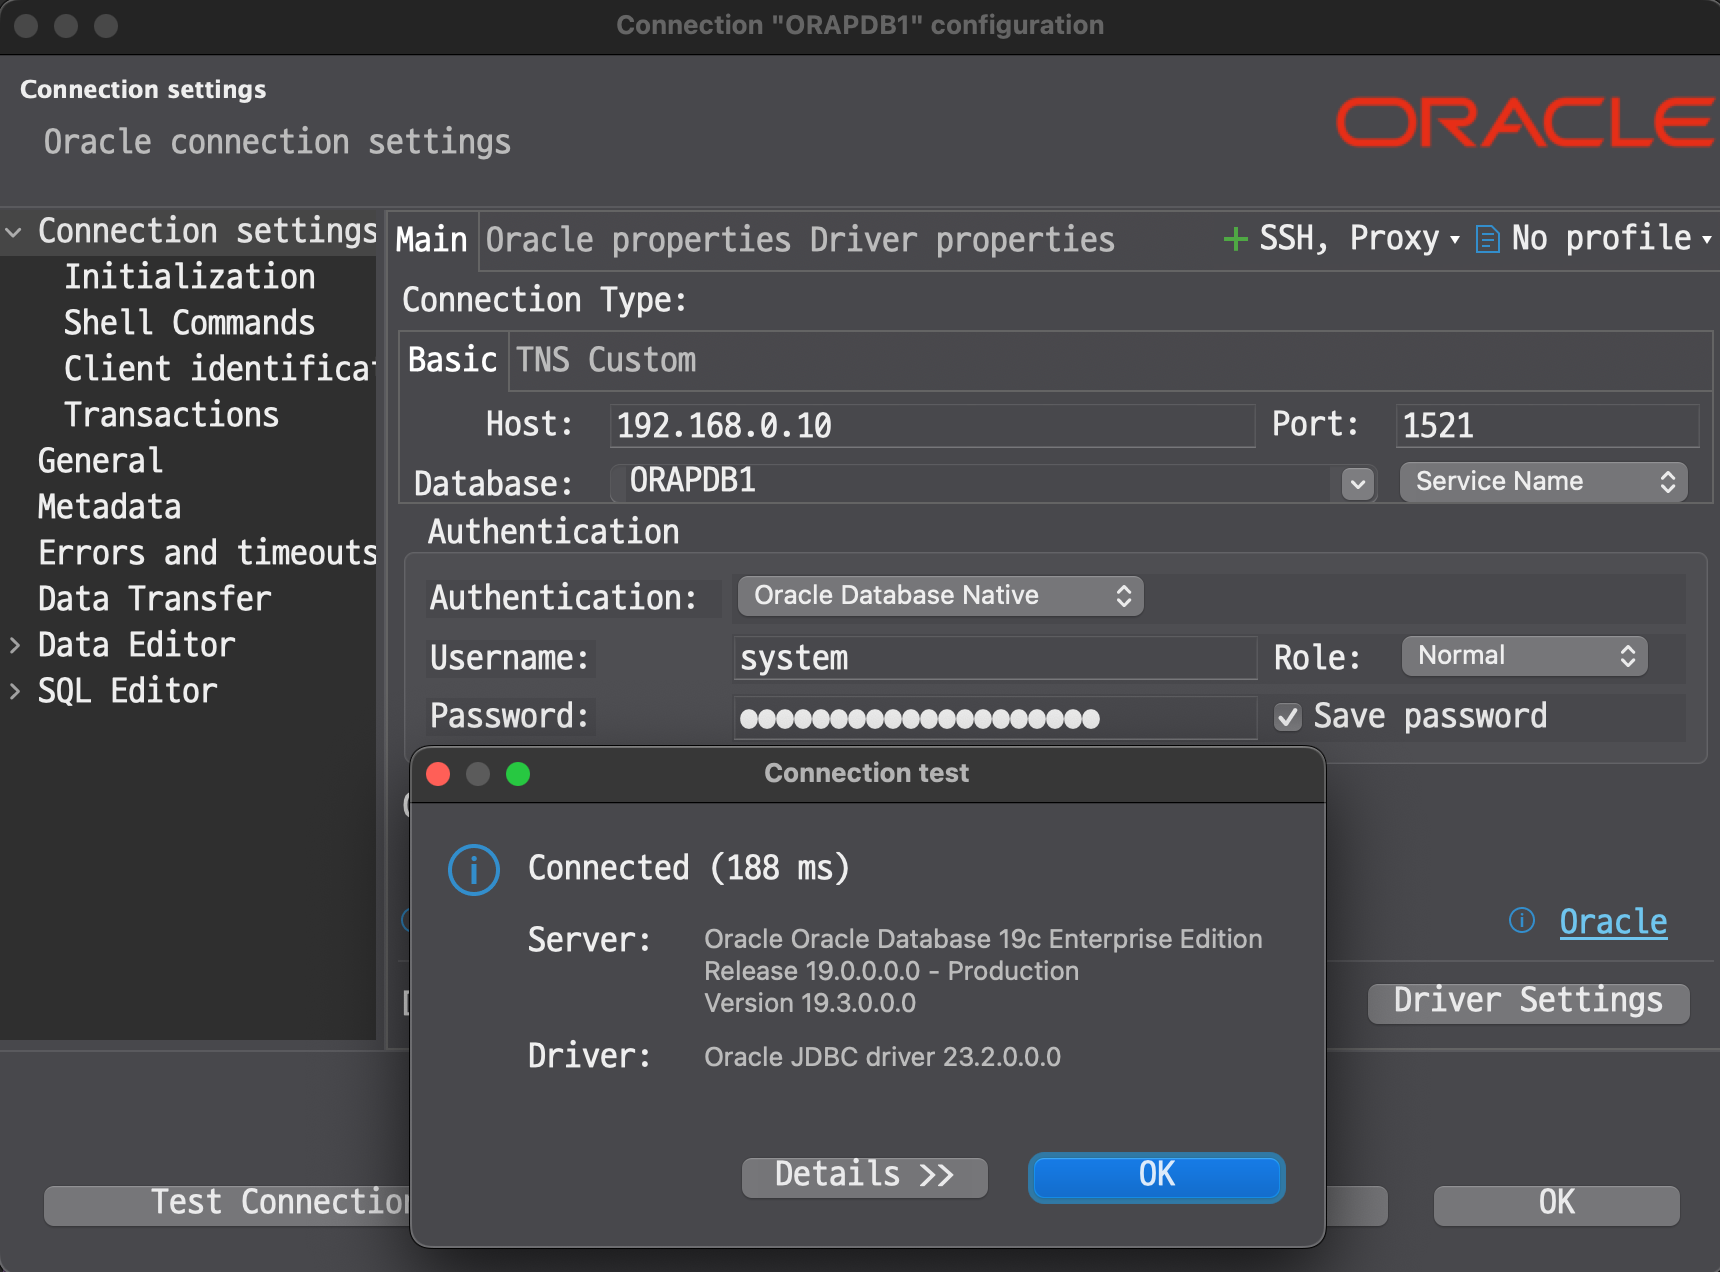Screen dimensions: 1720x1272
Task: Expand the Data Editor tree node
Action: coord(14,646)
